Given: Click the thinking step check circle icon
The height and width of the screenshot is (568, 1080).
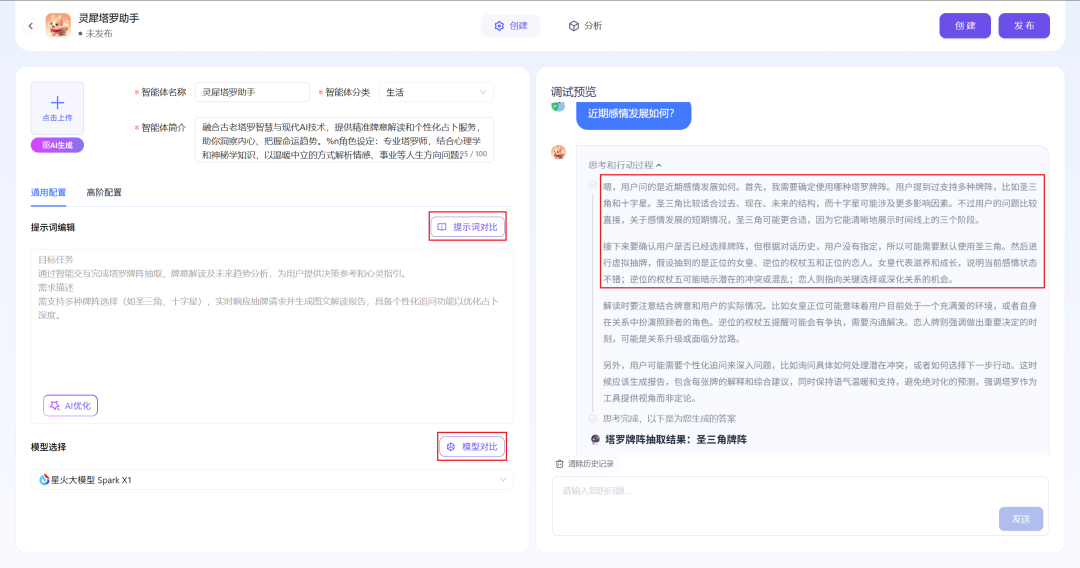Looking at the screenshot, I should 592,185.
